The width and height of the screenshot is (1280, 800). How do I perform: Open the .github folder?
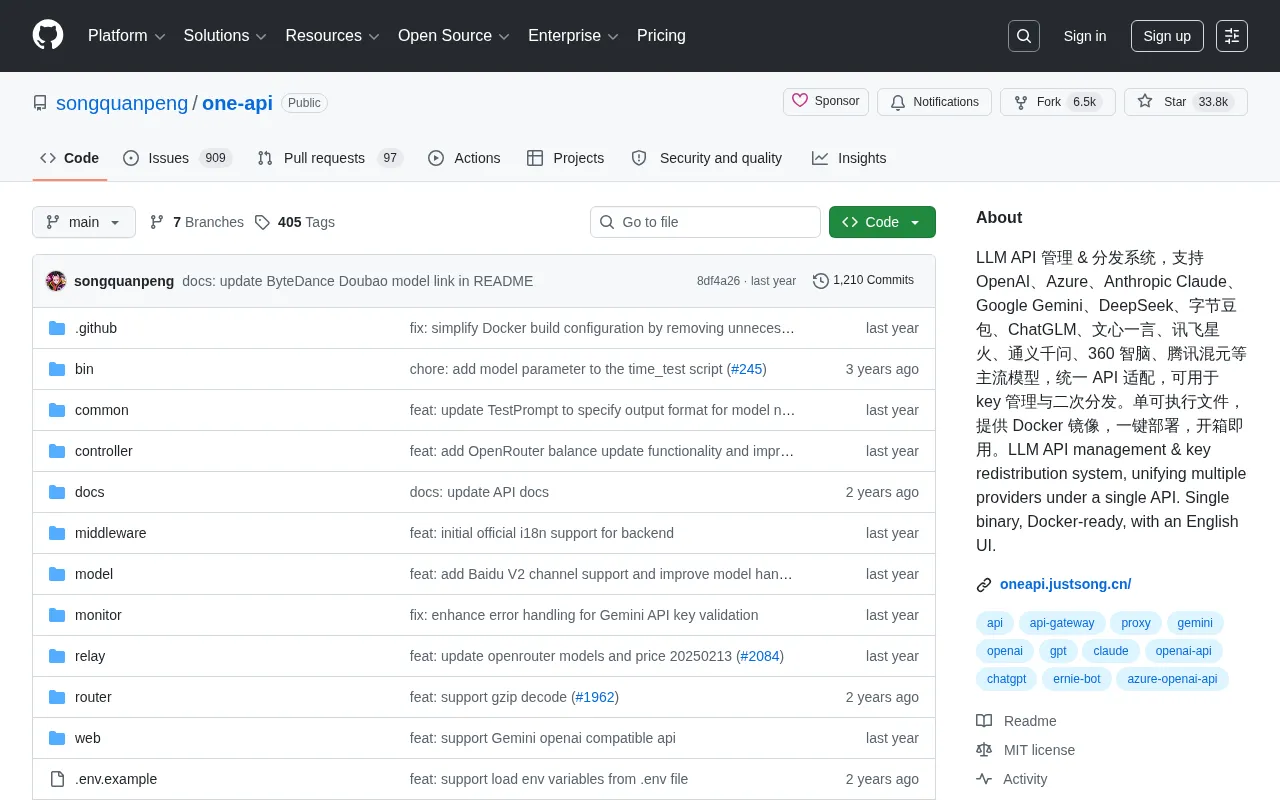pyautogui.click(x=96, y=328)
